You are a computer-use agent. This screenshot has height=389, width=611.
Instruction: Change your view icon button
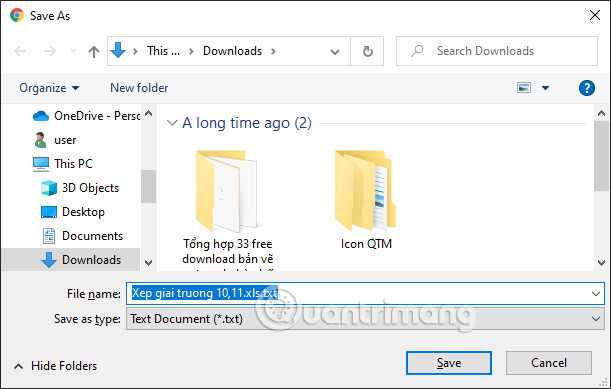click(524, 88)
